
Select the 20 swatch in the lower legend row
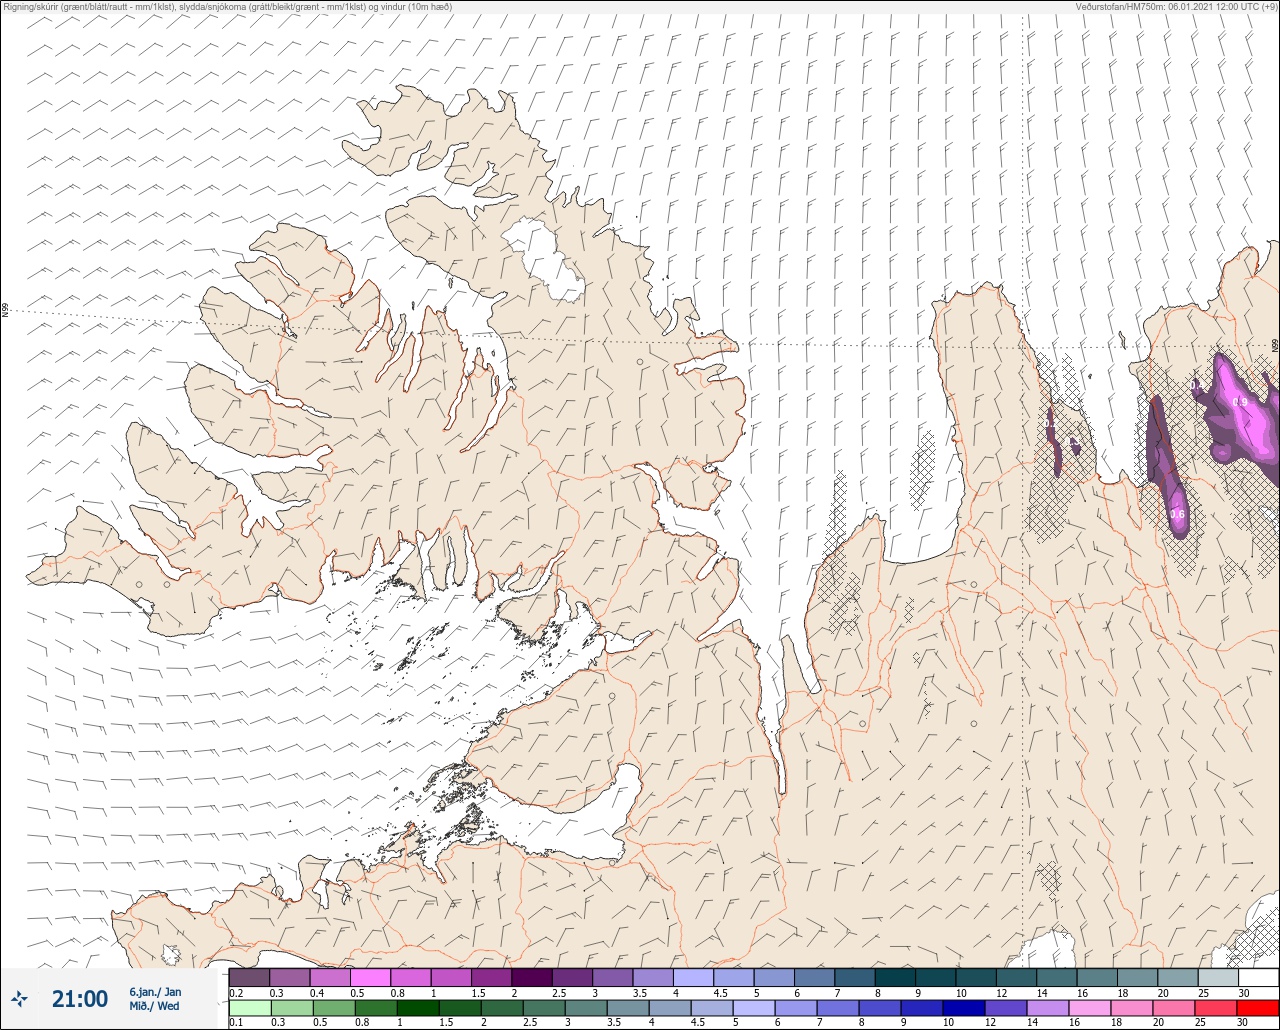tap(1174, 1008)
